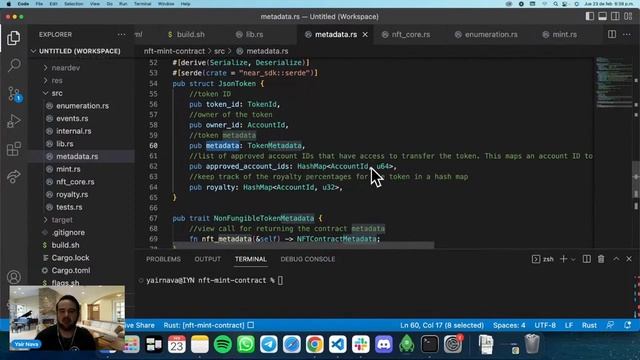This screenshot has width=640, height=360.
Task: Open editor more actions menu
Action: (x=627, y=34)
